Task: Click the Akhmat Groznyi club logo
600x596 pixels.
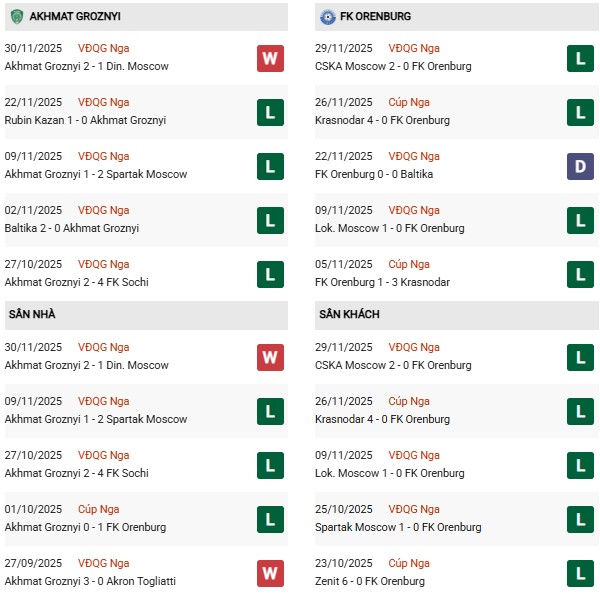Action: click(17, 17)
